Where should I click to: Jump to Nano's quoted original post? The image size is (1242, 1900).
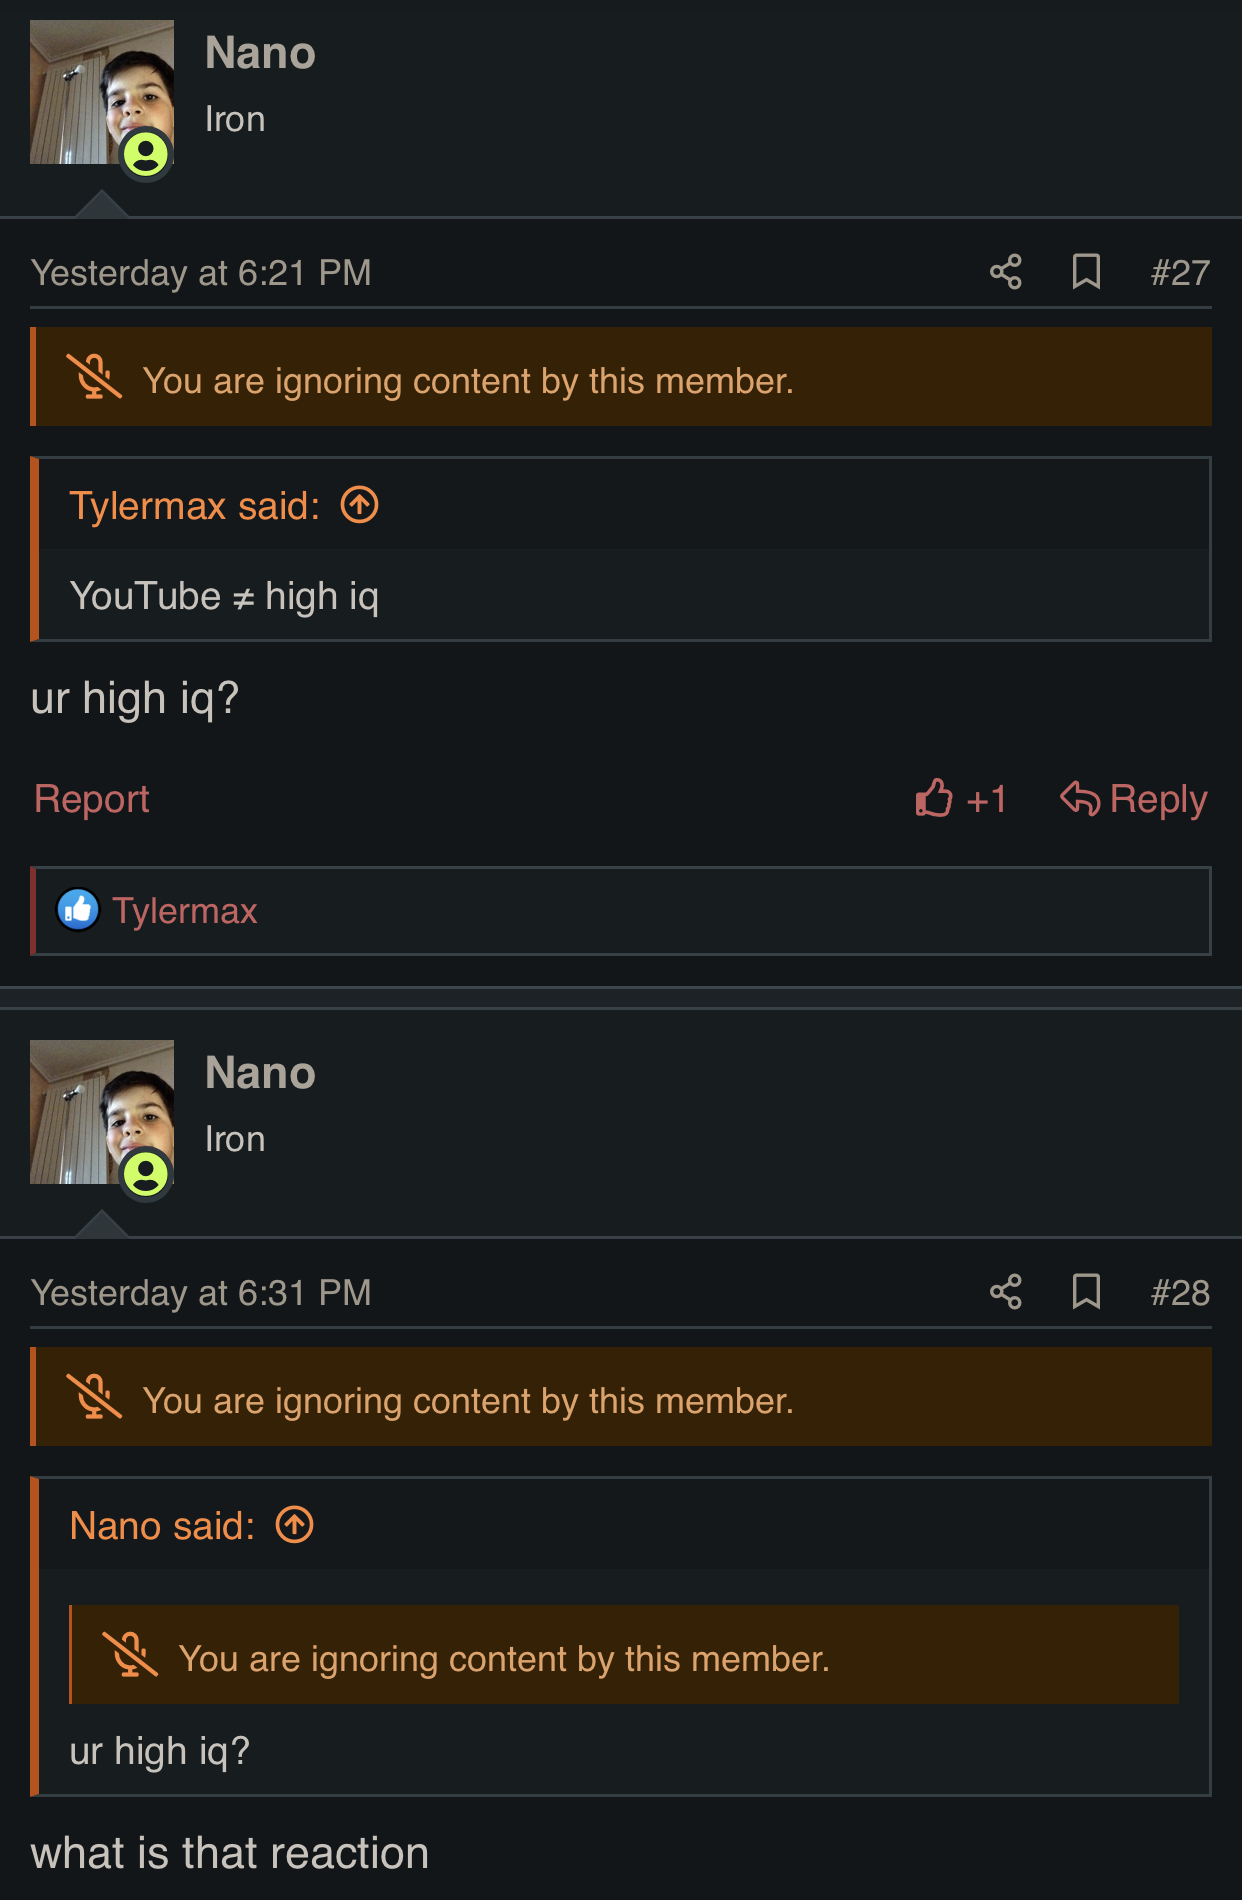295,1525
